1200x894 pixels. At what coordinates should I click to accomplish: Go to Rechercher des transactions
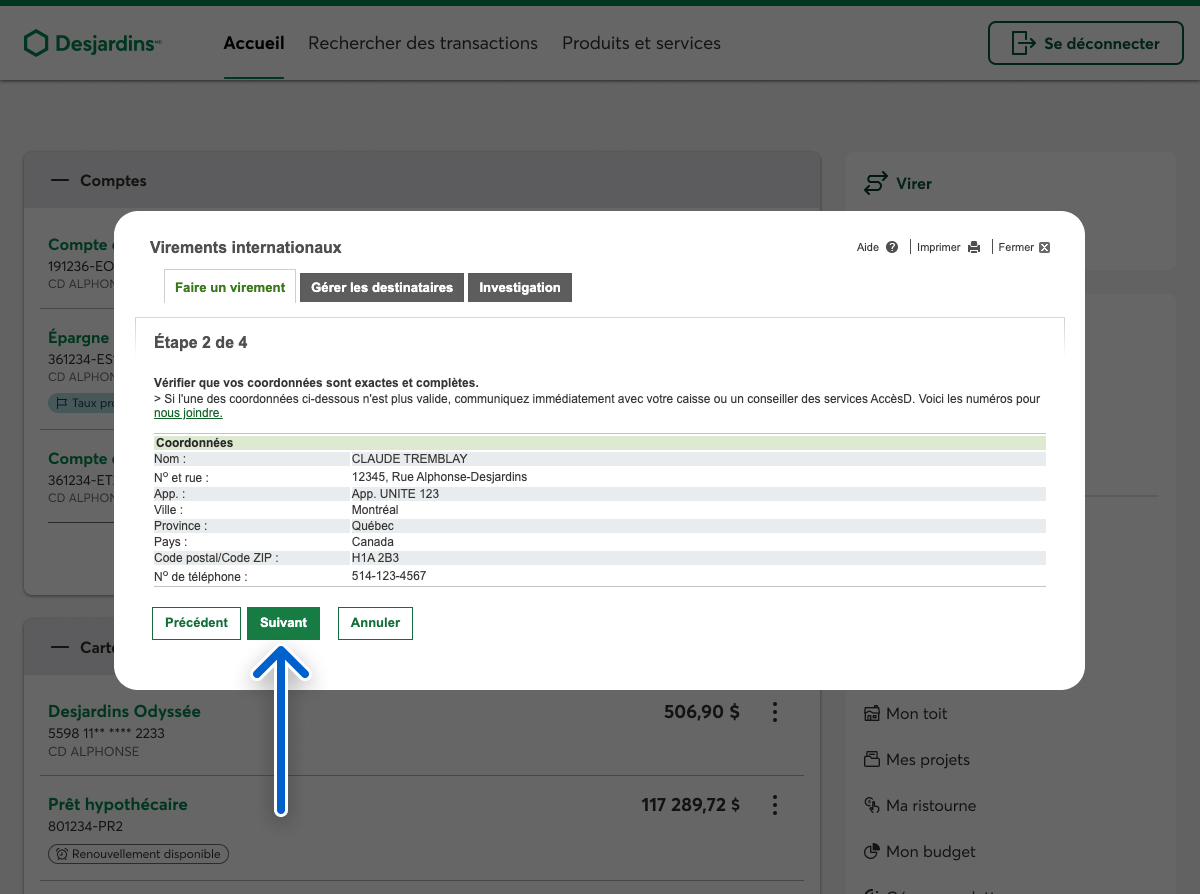[x=423, y=43]
